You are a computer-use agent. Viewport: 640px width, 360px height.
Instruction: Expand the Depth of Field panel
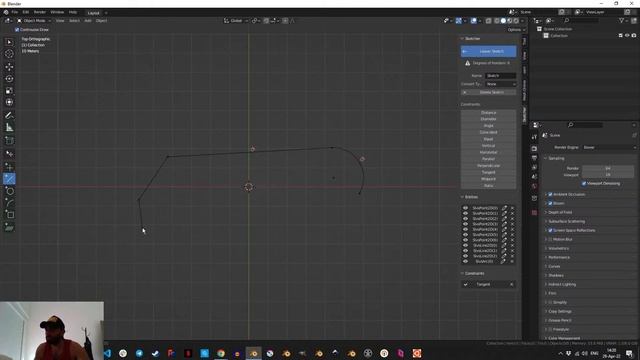[560, 212]
